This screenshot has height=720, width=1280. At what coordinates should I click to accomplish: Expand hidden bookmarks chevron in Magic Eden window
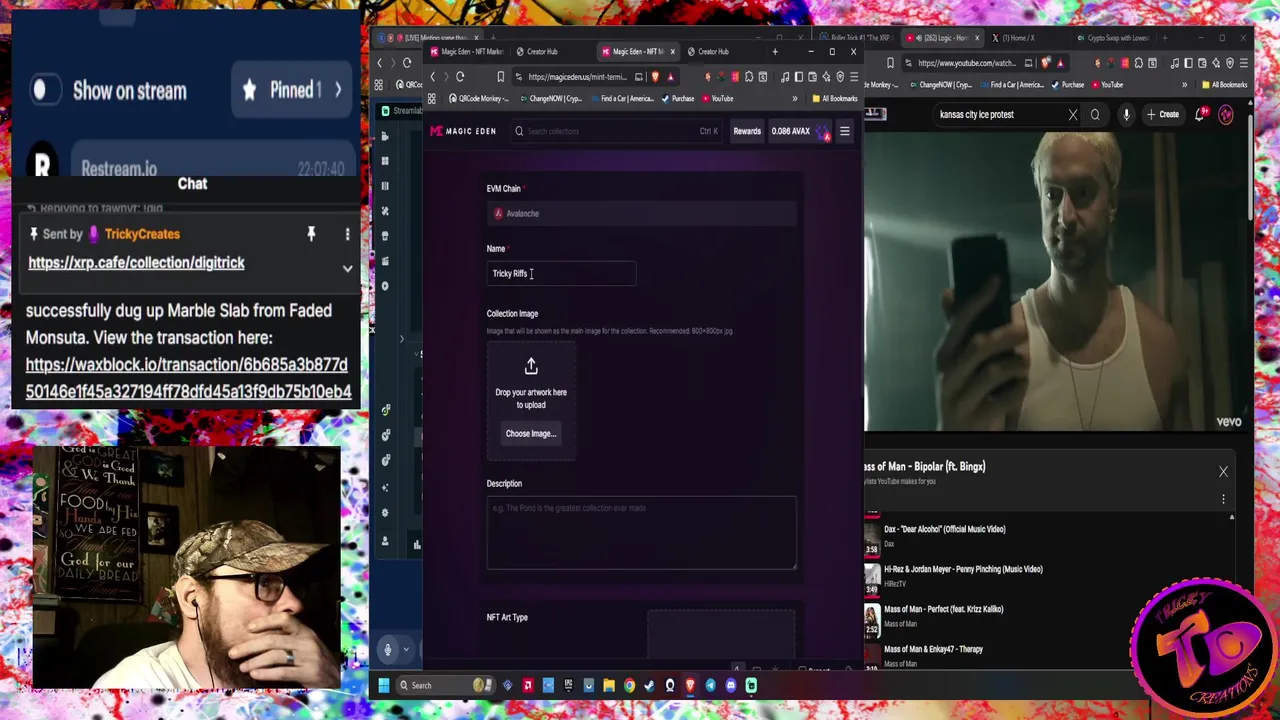(x=795, y=99)
